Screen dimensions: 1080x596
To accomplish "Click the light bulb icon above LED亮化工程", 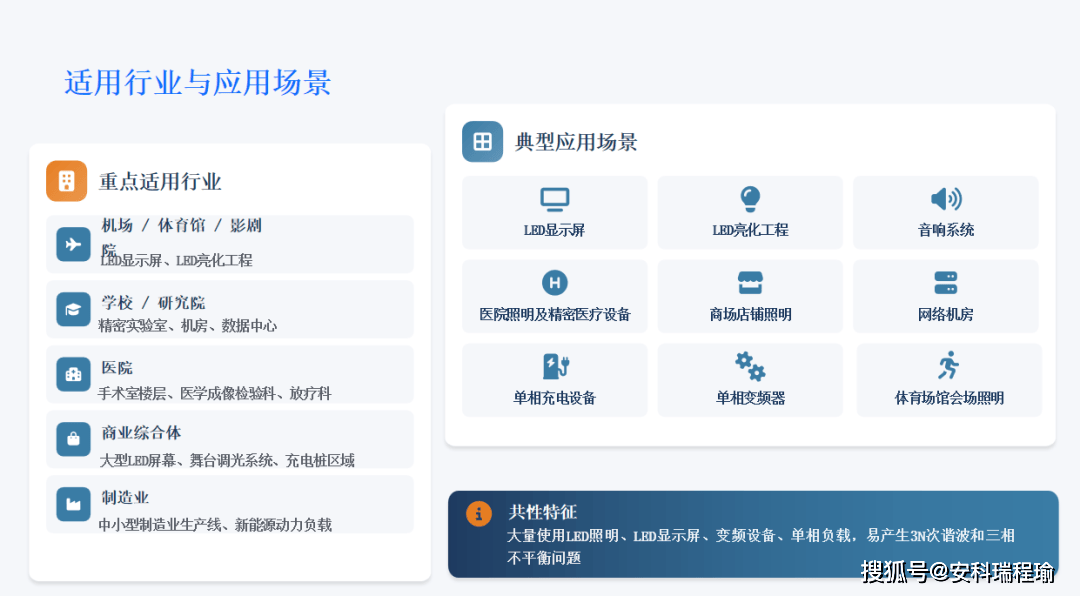I will tap(750, 199).
